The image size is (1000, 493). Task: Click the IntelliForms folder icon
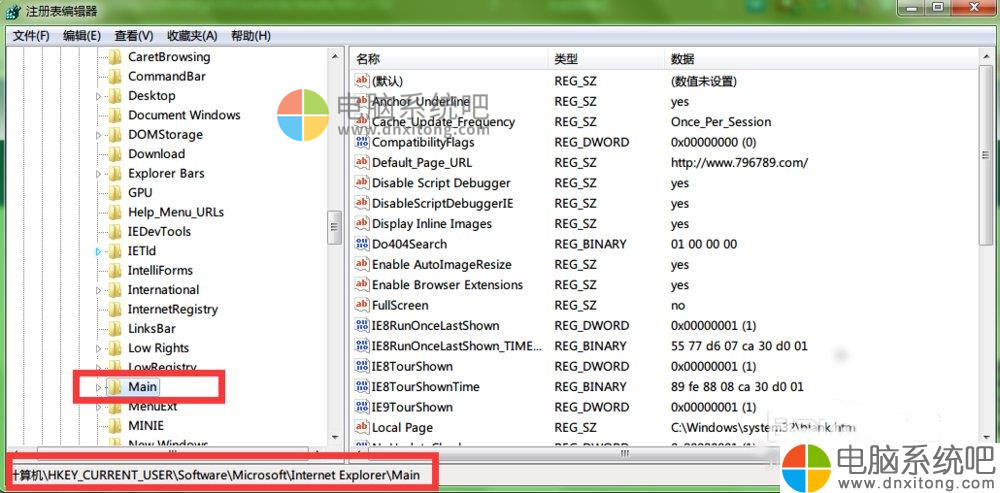tap(115, 270)
